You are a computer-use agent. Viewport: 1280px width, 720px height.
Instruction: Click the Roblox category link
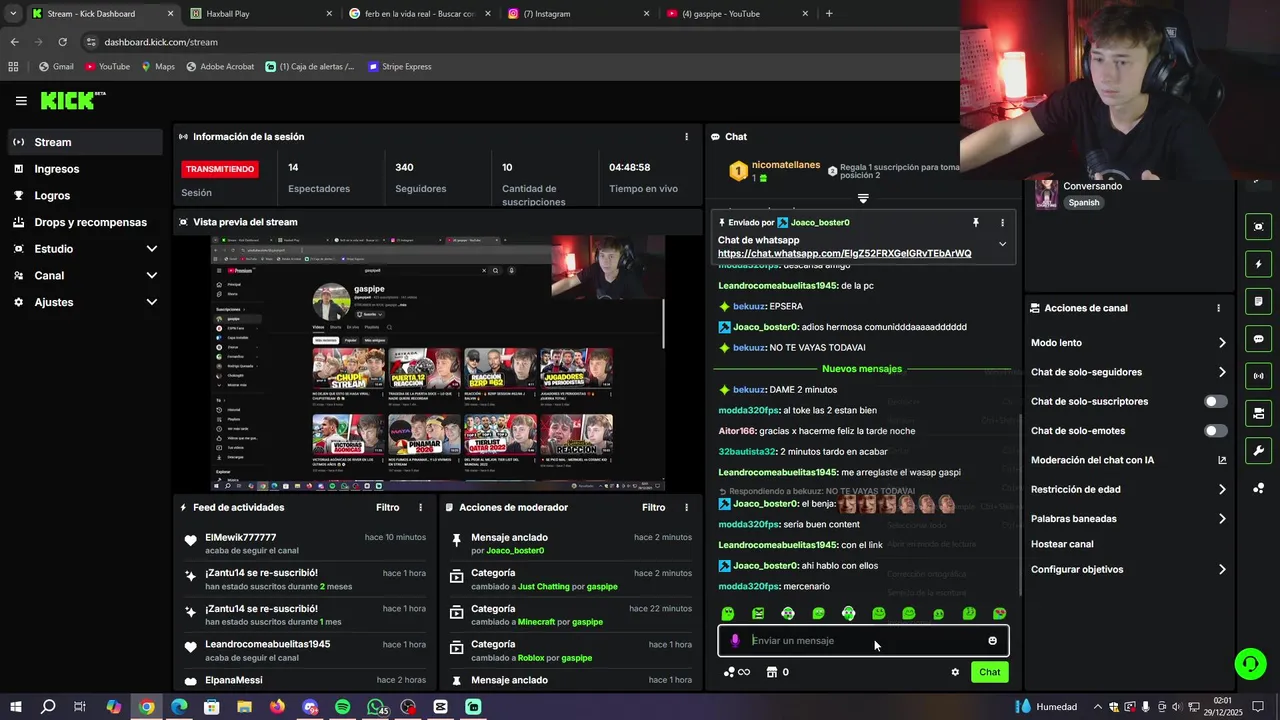click(530, 658)
